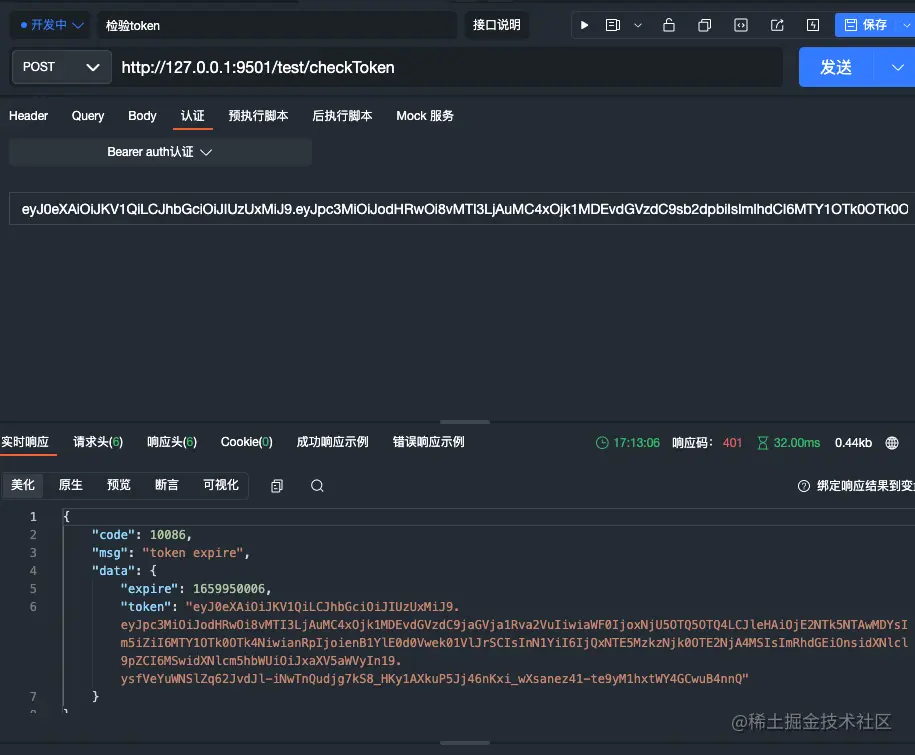Click the bearer token input field

pyautogui.click(x=462, y=209)
